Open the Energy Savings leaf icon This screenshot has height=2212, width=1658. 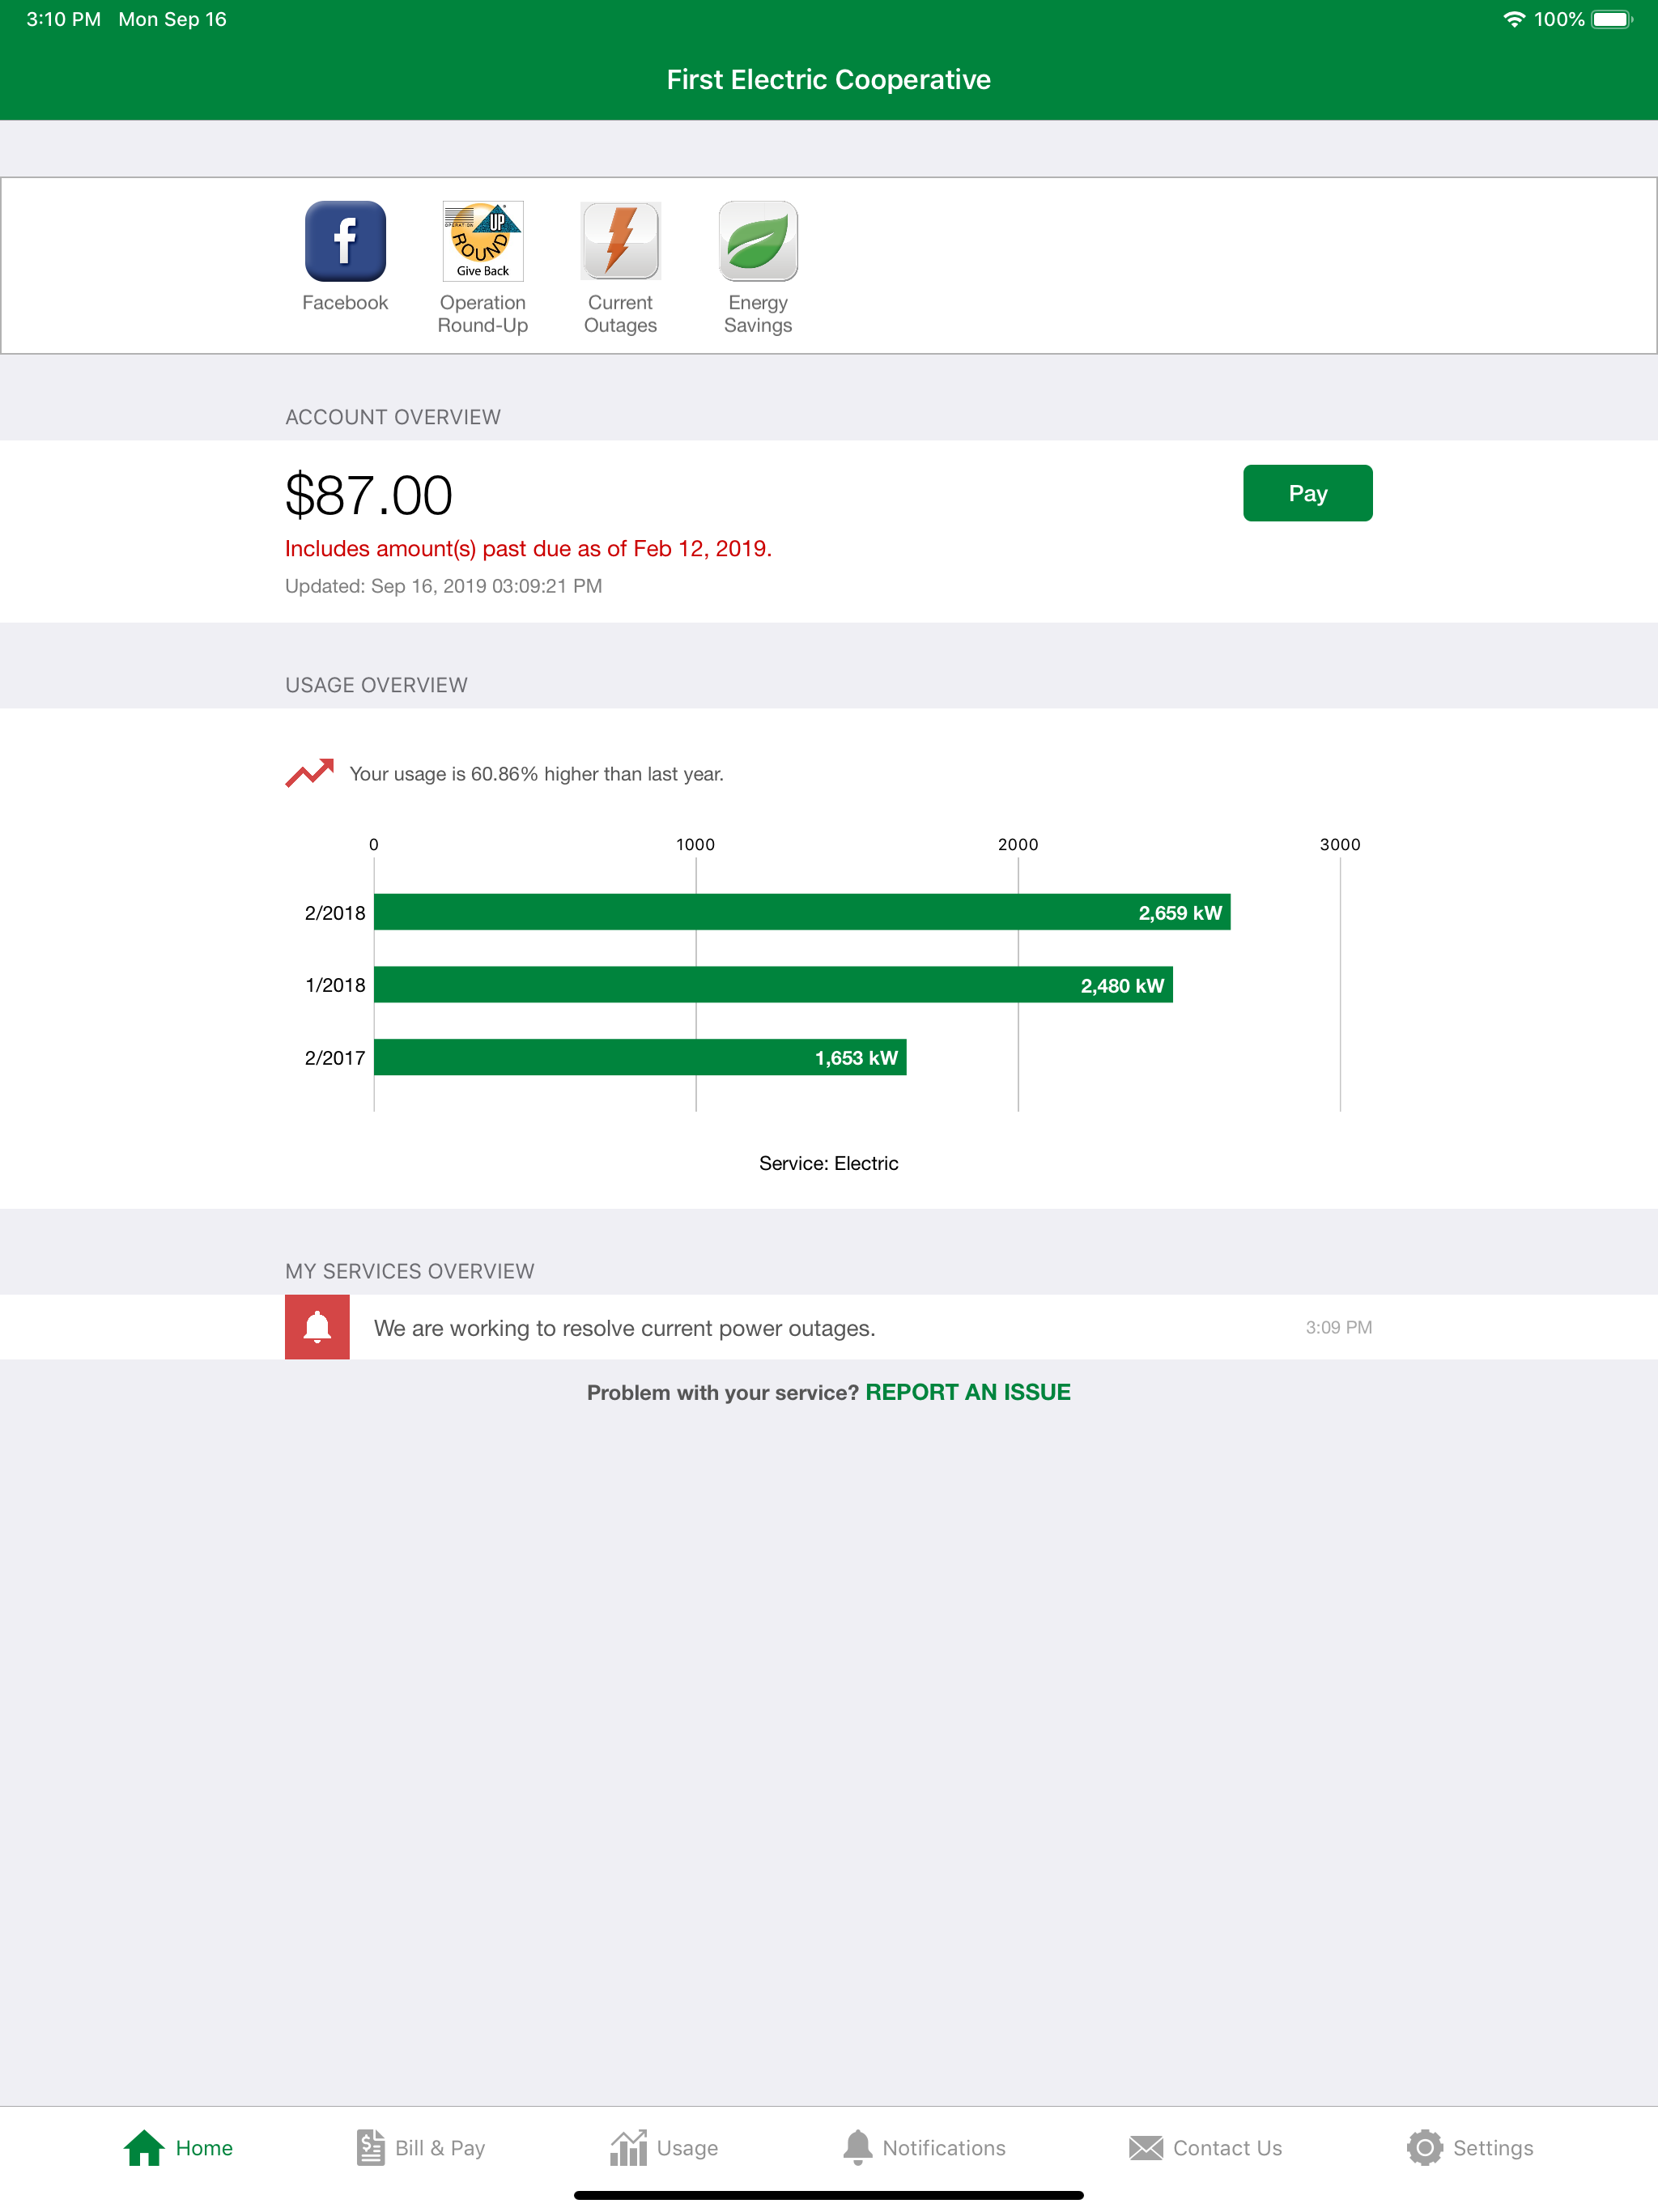click(x=758, y=241)
